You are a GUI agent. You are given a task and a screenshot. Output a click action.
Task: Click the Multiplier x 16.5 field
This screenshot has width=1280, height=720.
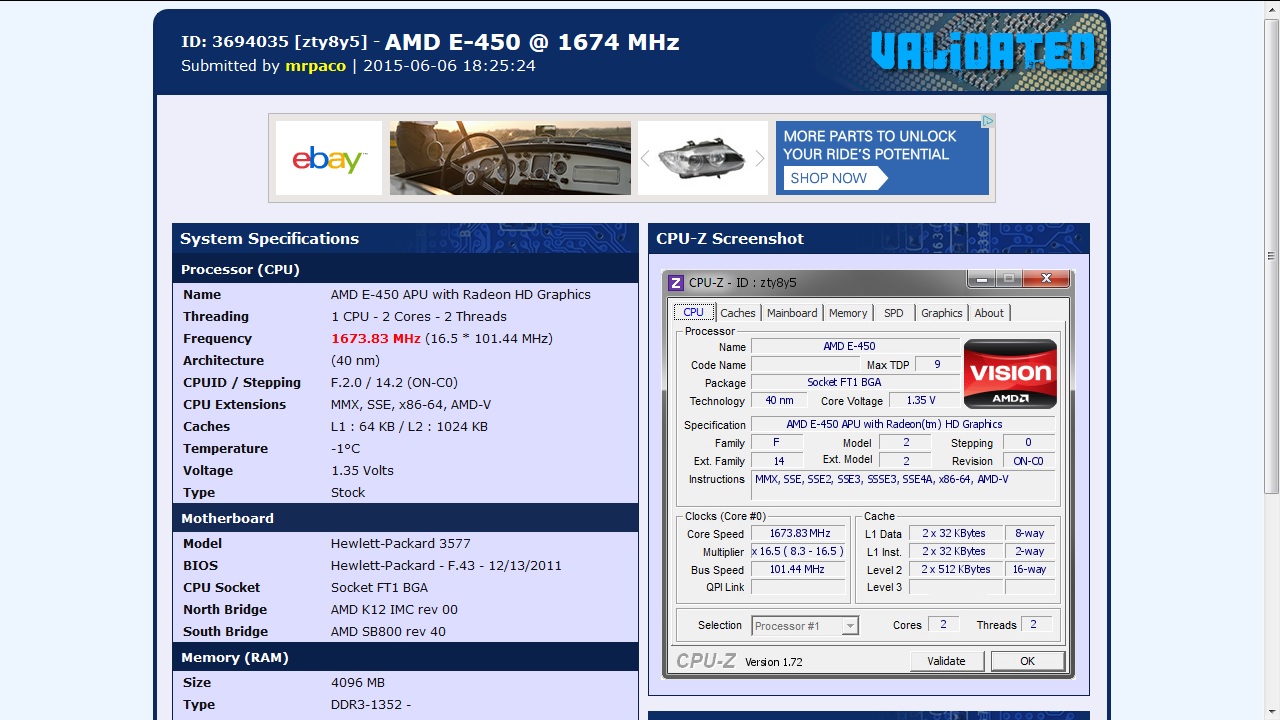[799, 552]
